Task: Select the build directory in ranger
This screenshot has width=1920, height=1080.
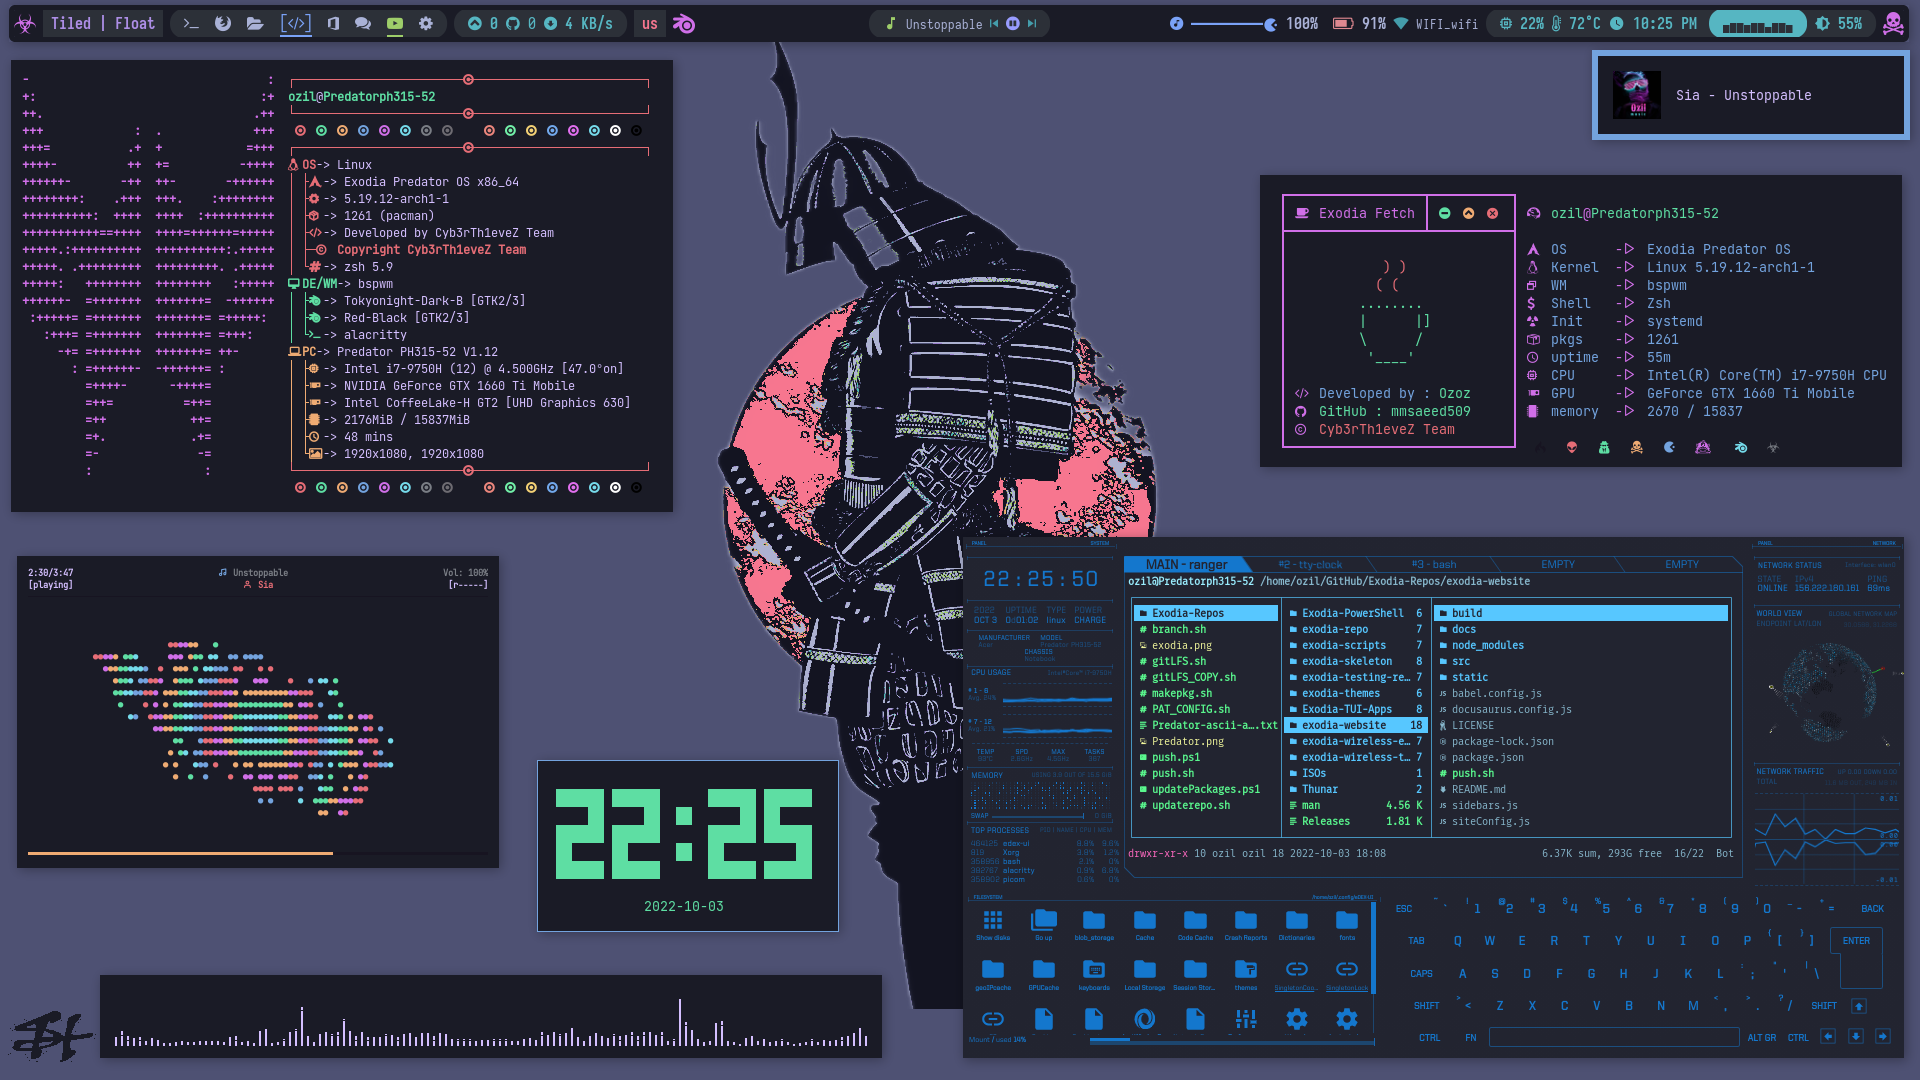Action: [1467, 613]
